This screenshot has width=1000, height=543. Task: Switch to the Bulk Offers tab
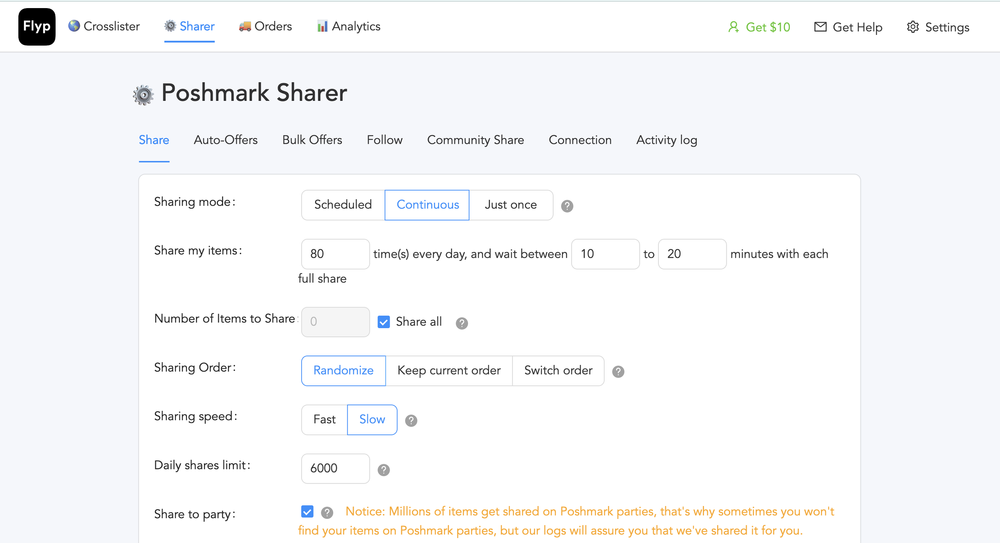click(312, 140)
